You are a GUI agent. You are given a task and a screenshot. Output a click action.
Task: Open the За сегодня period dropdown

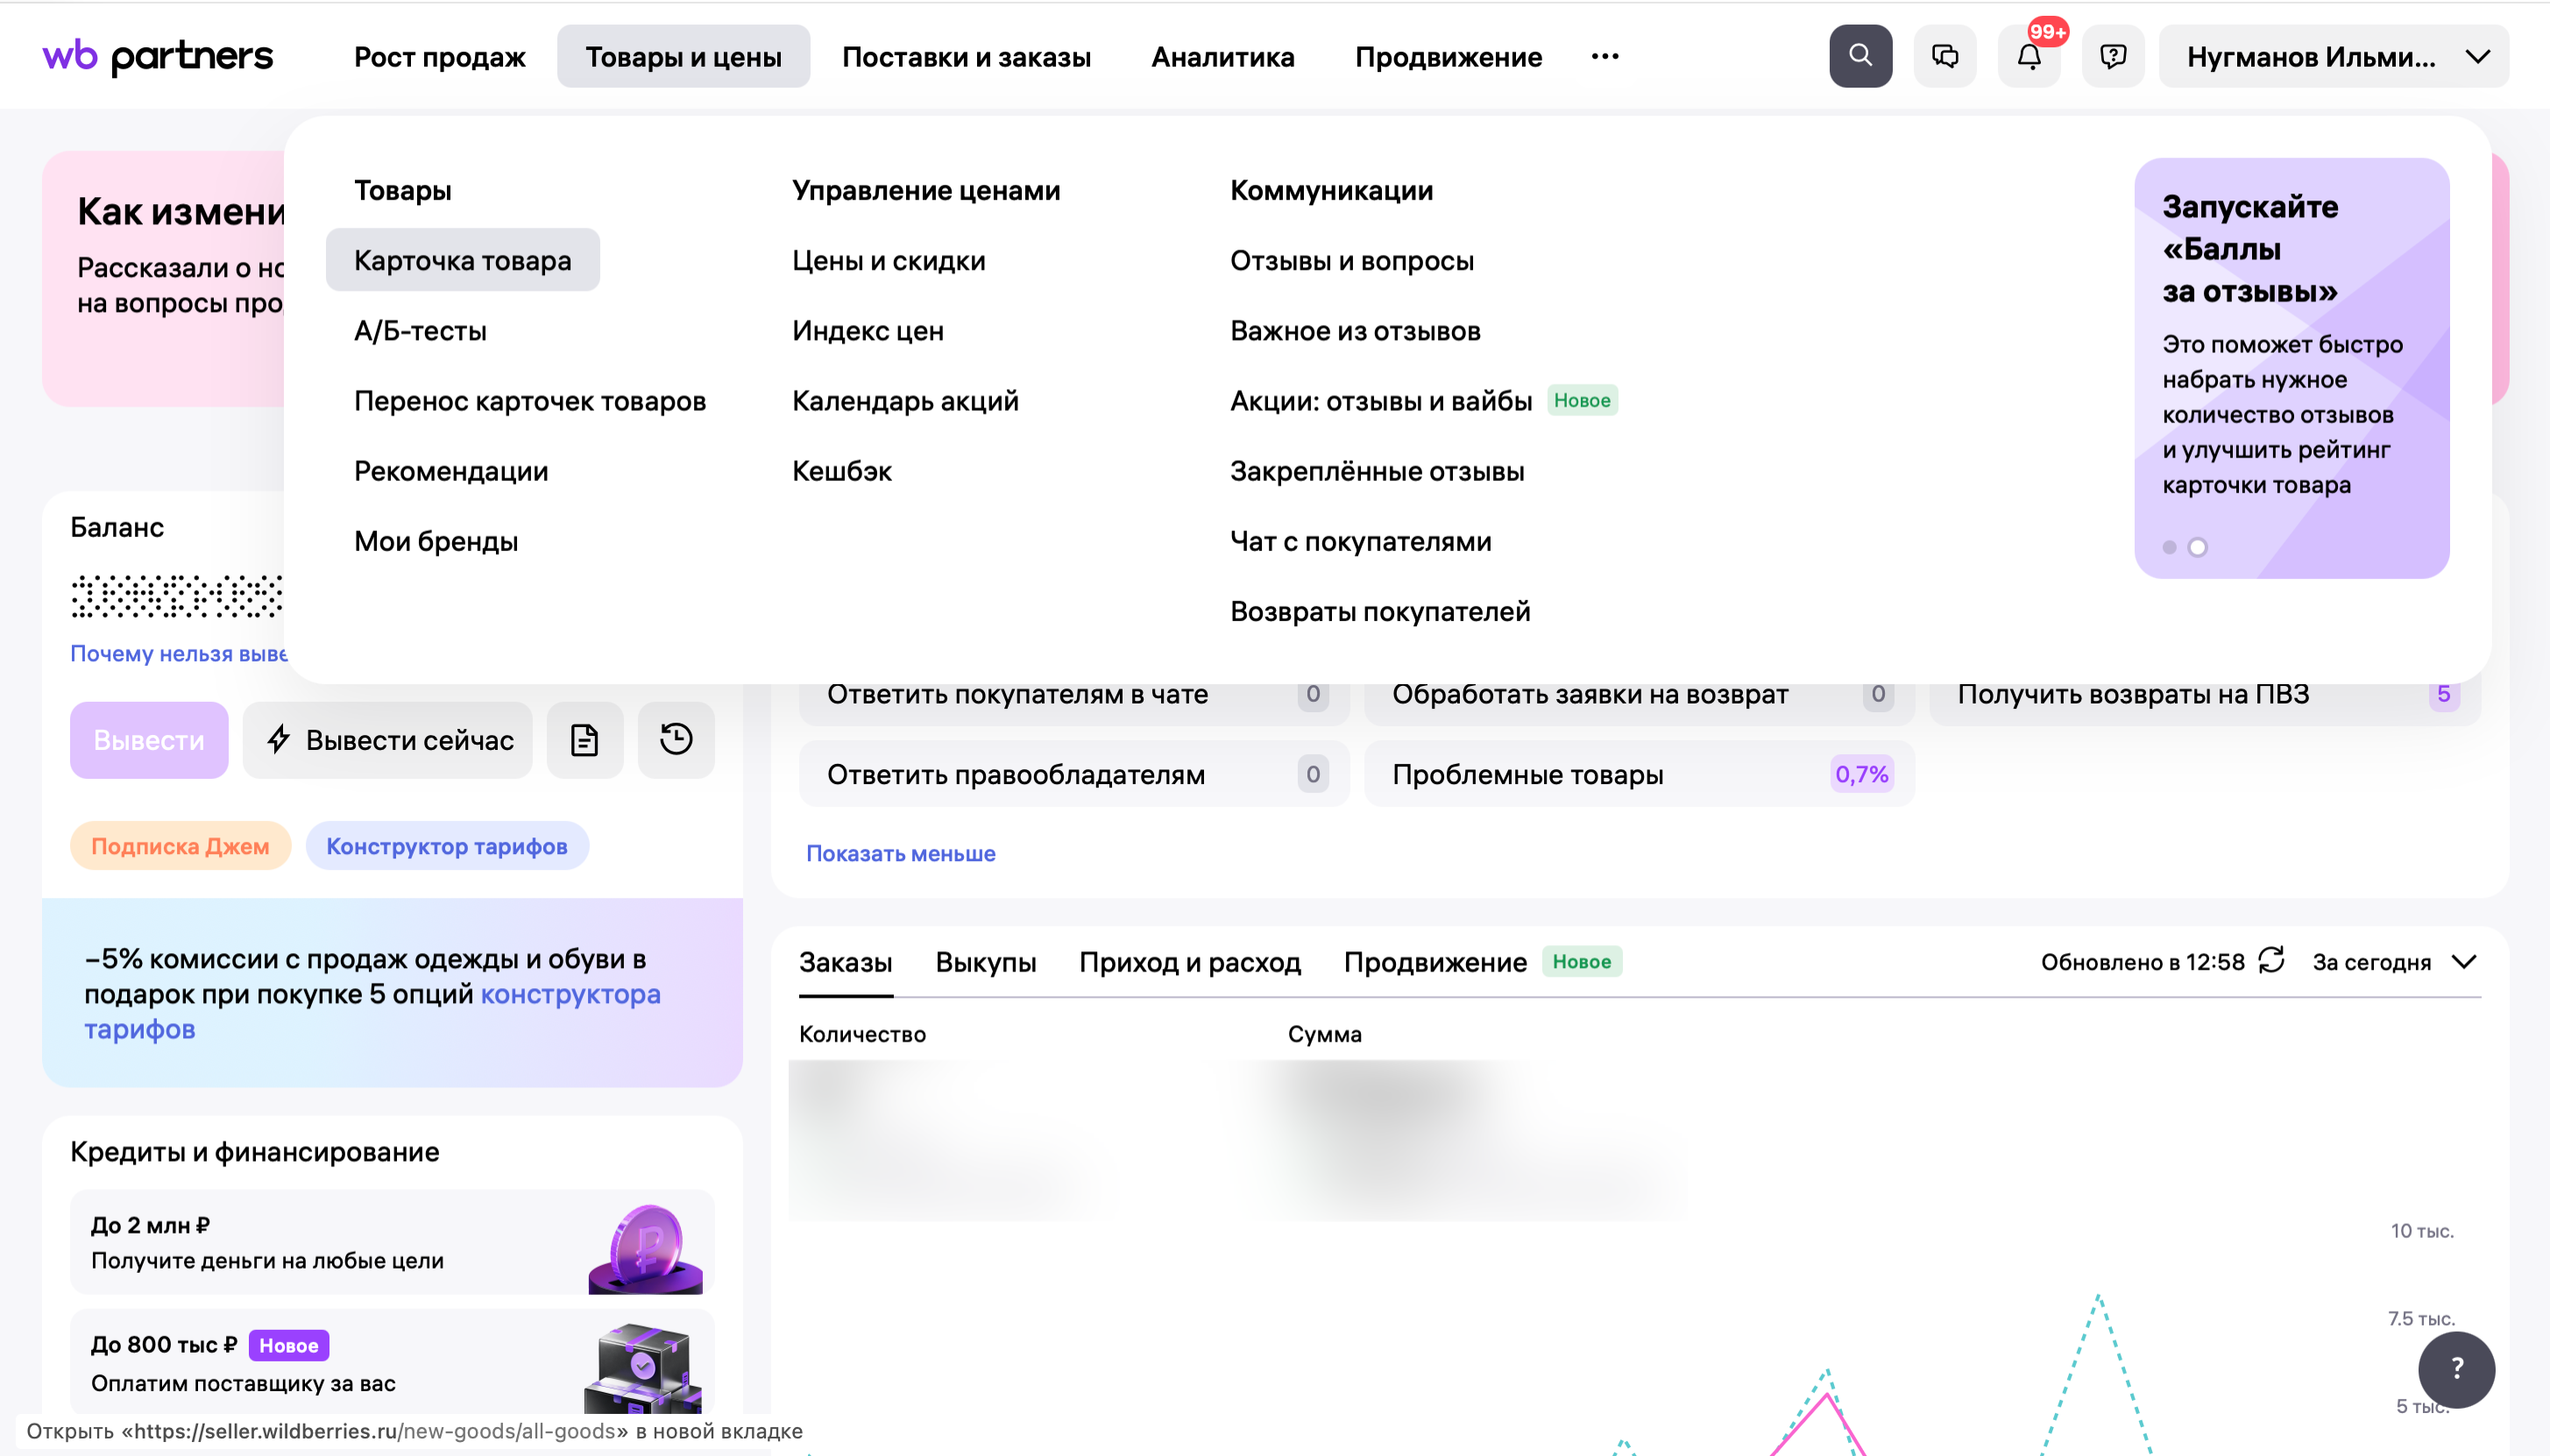[x=2395, y=961]
